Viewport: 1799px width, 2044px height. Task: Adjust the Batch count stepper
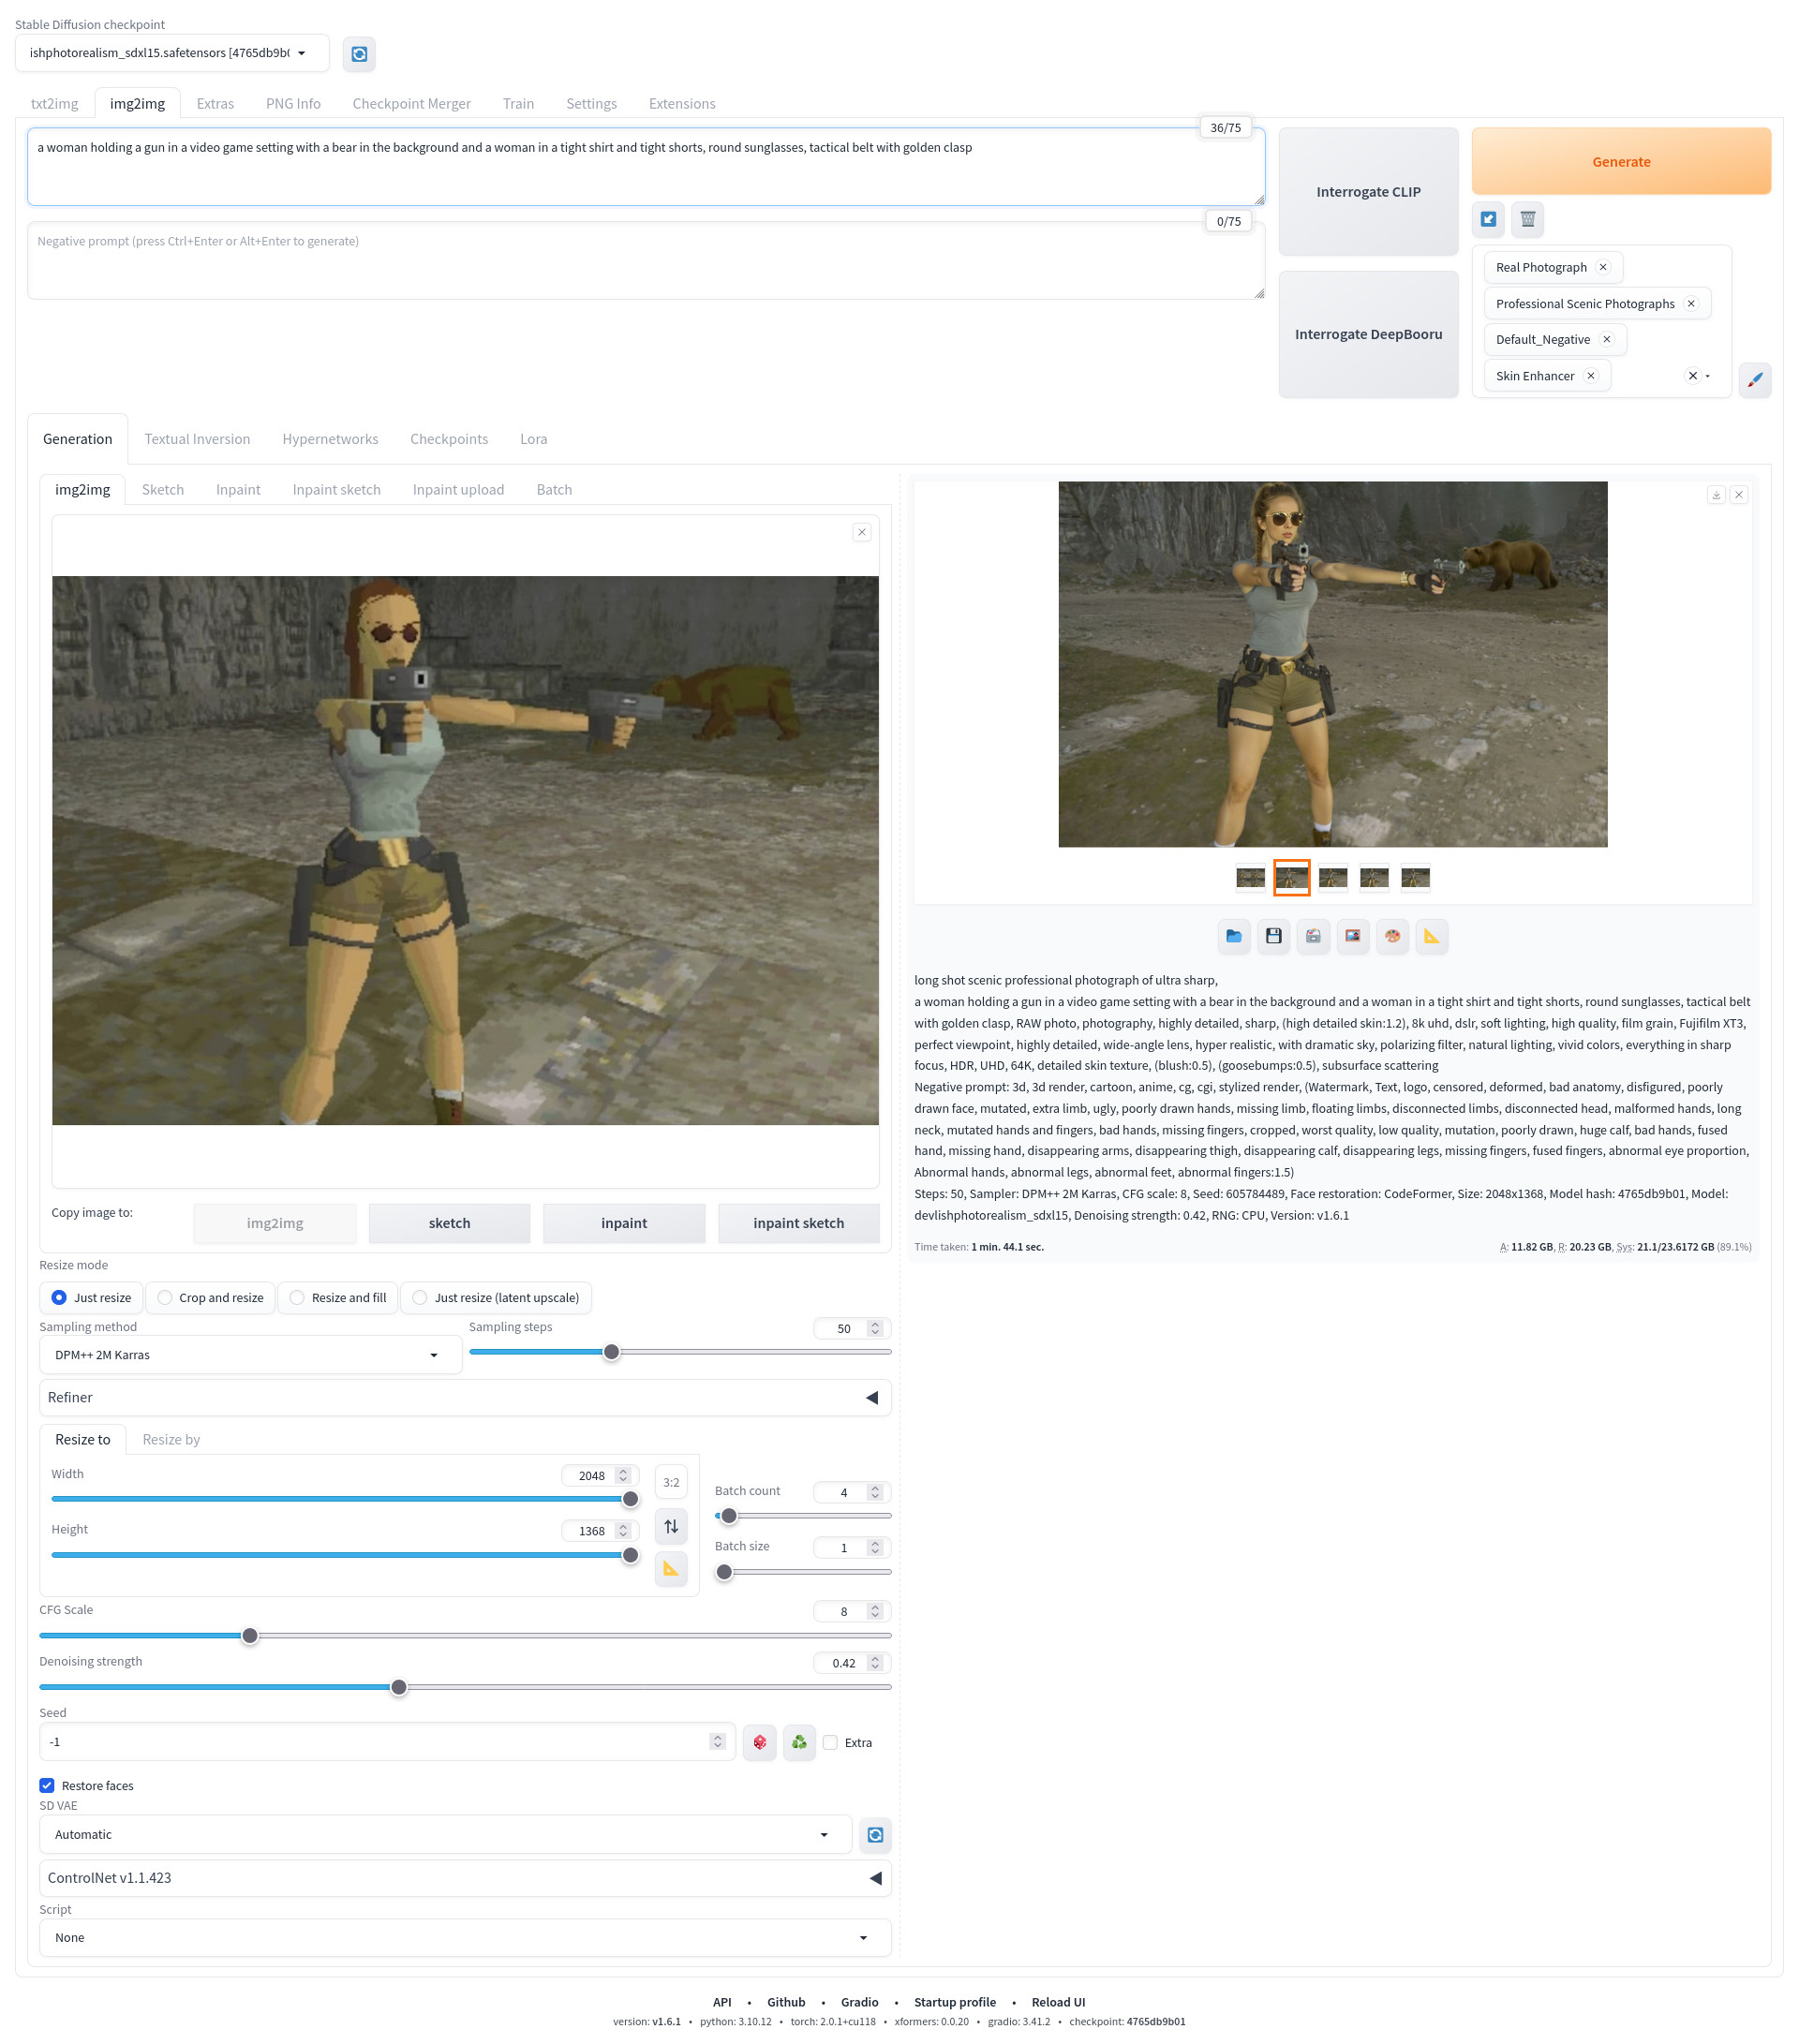pyautogui.click(x=875, y=1493)
